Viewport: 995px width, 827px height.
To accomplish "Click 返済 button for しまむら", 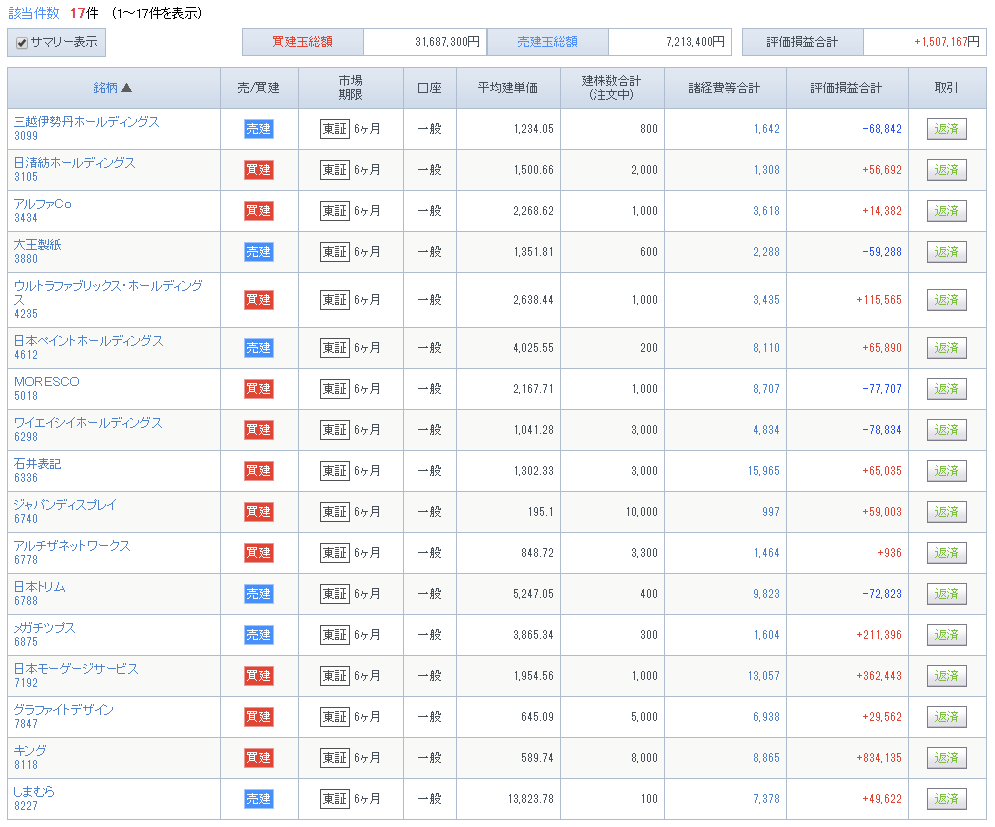I will click(x=946, y=798).
